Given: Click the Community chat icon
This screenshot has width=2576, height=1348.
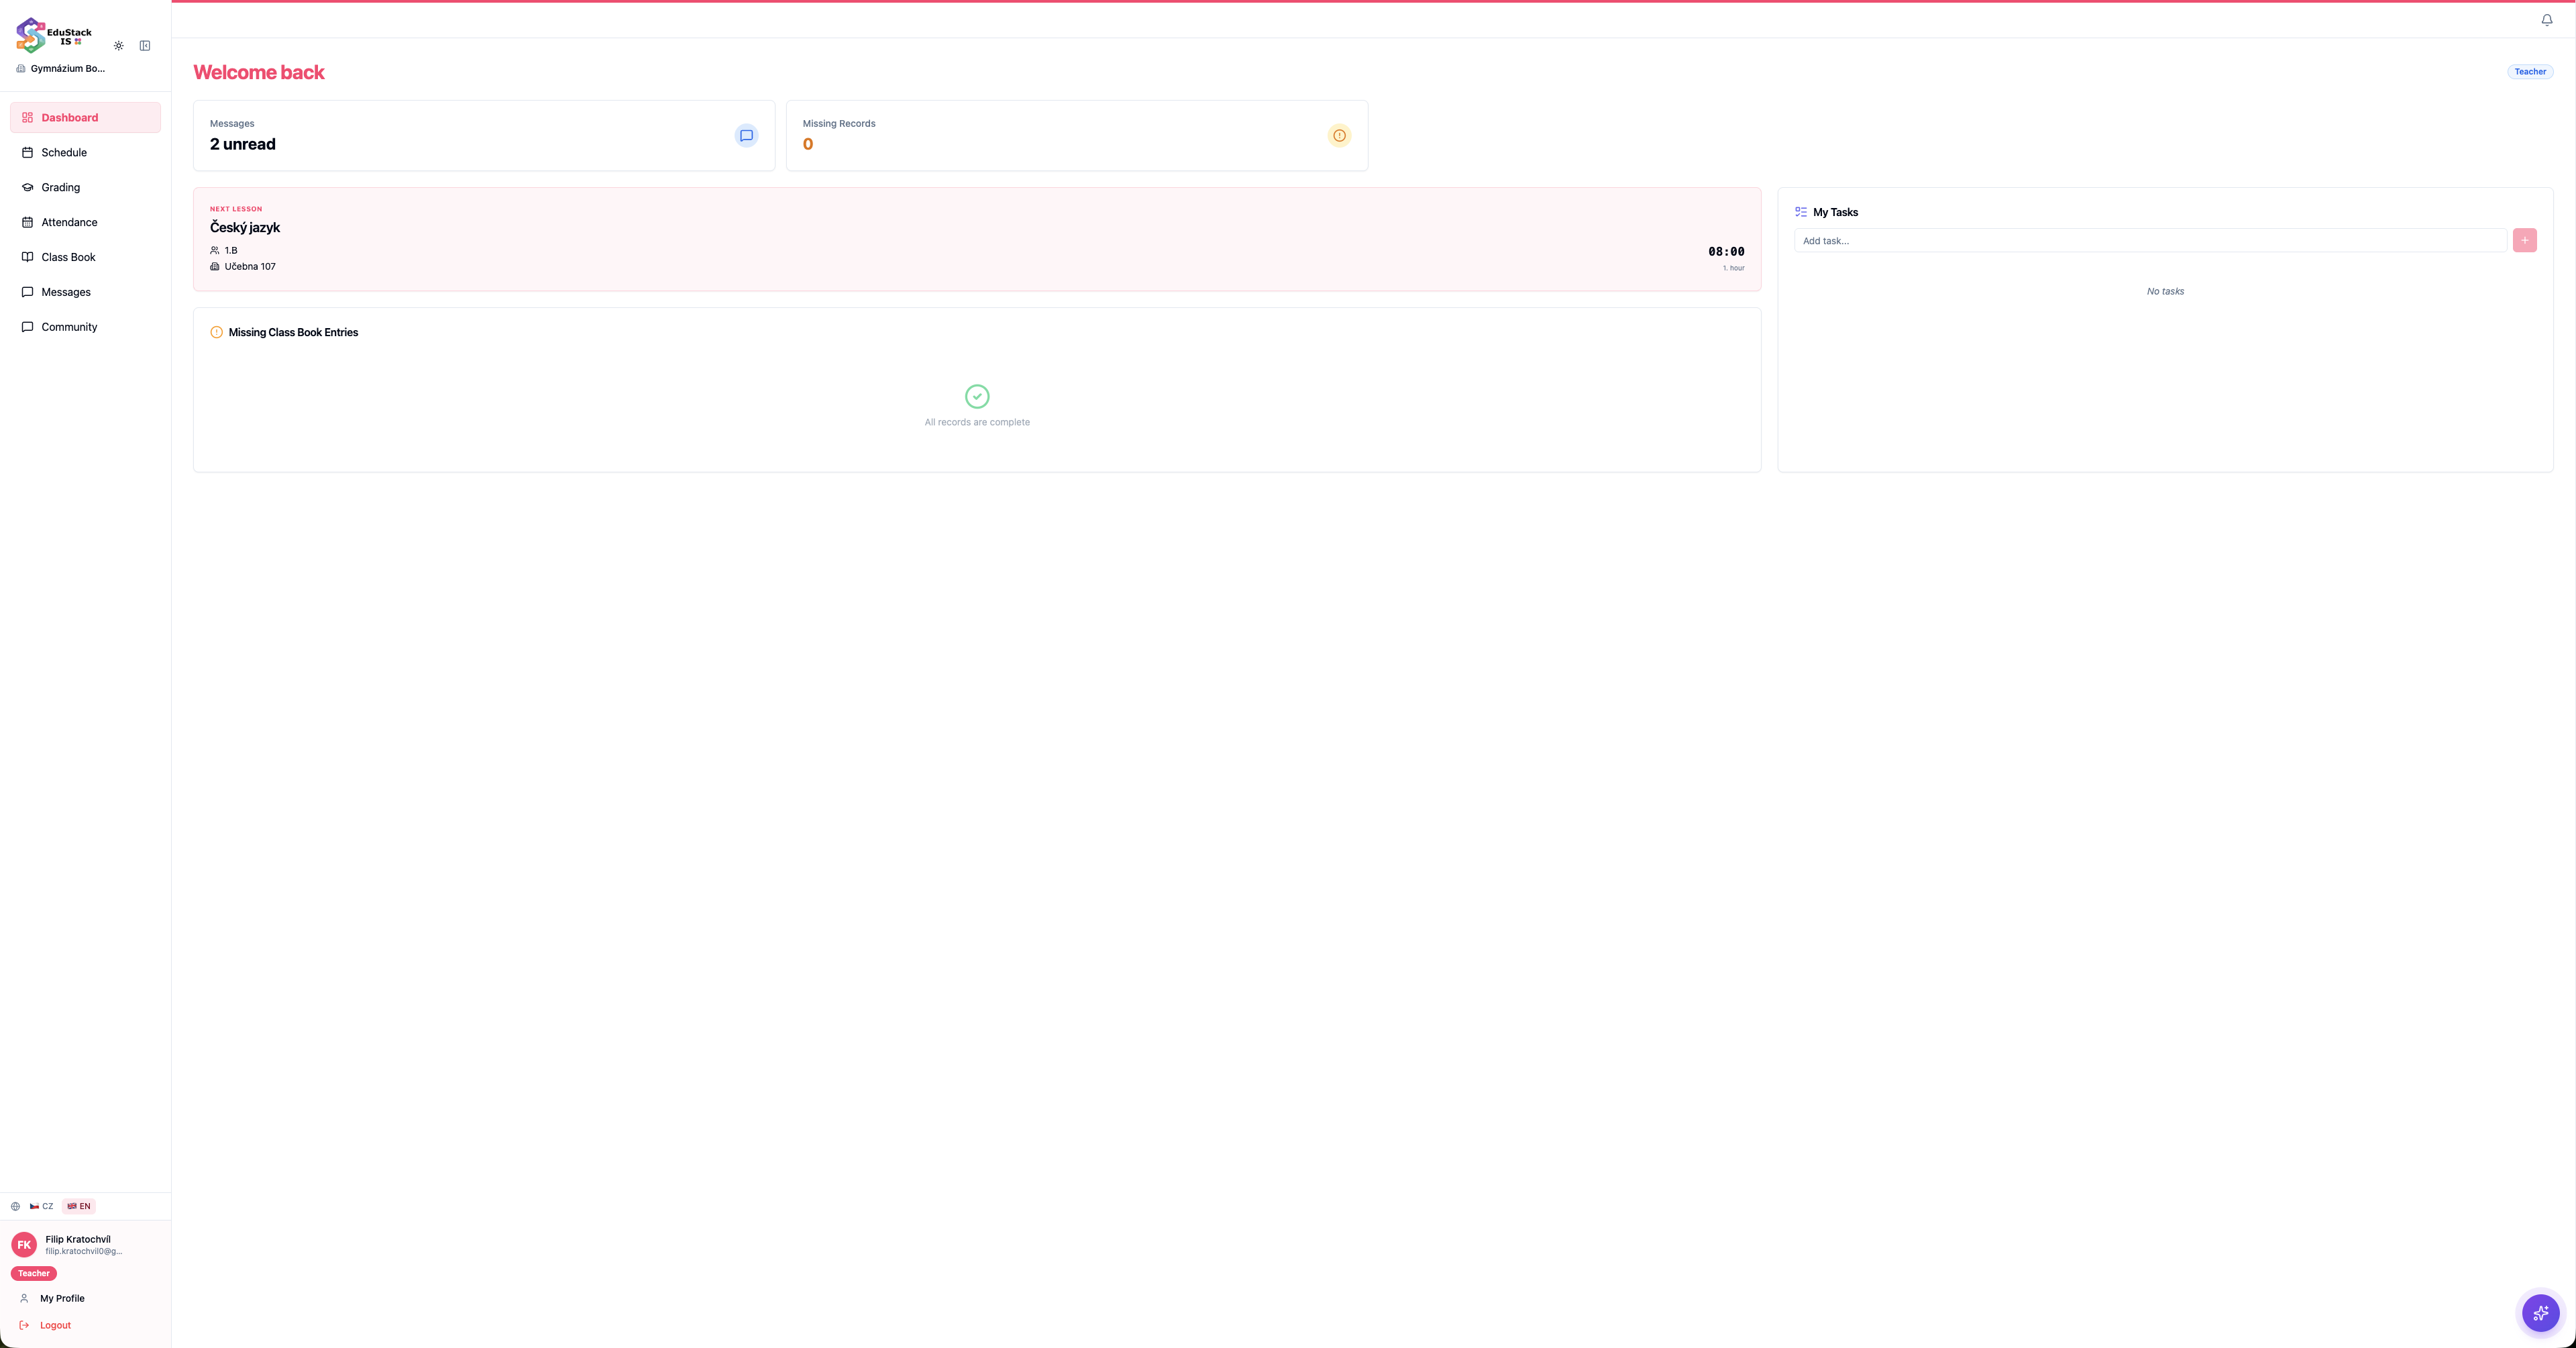Looking at the screenshot, I should click(x=28, y=327).
